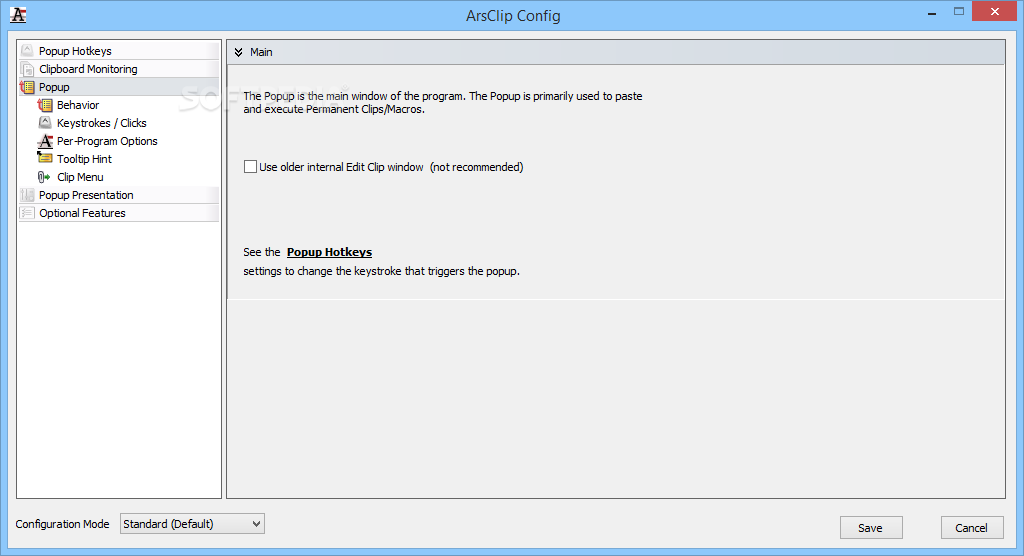The height and width of the screenshot is (556, 1024).
Task: Collapse the Main section chevron
Action: (238, 52)
